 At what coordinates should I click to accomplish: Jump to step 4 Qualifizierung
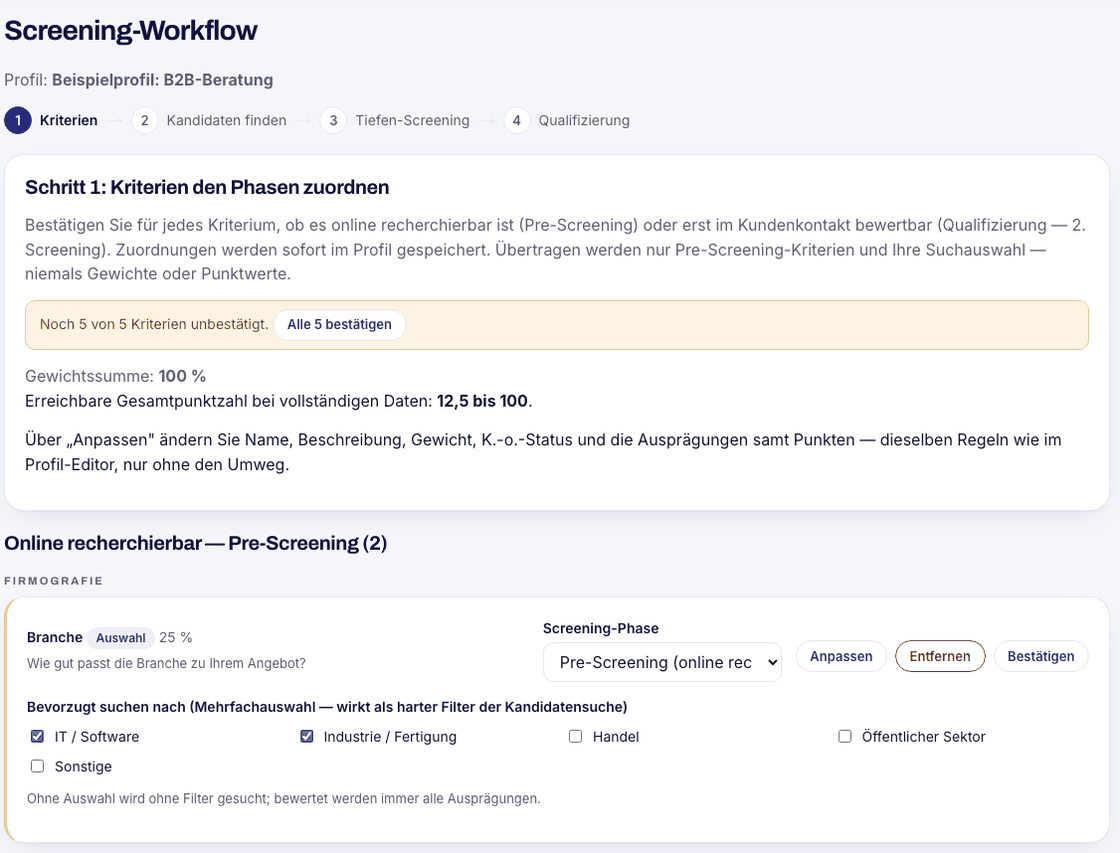567,120
